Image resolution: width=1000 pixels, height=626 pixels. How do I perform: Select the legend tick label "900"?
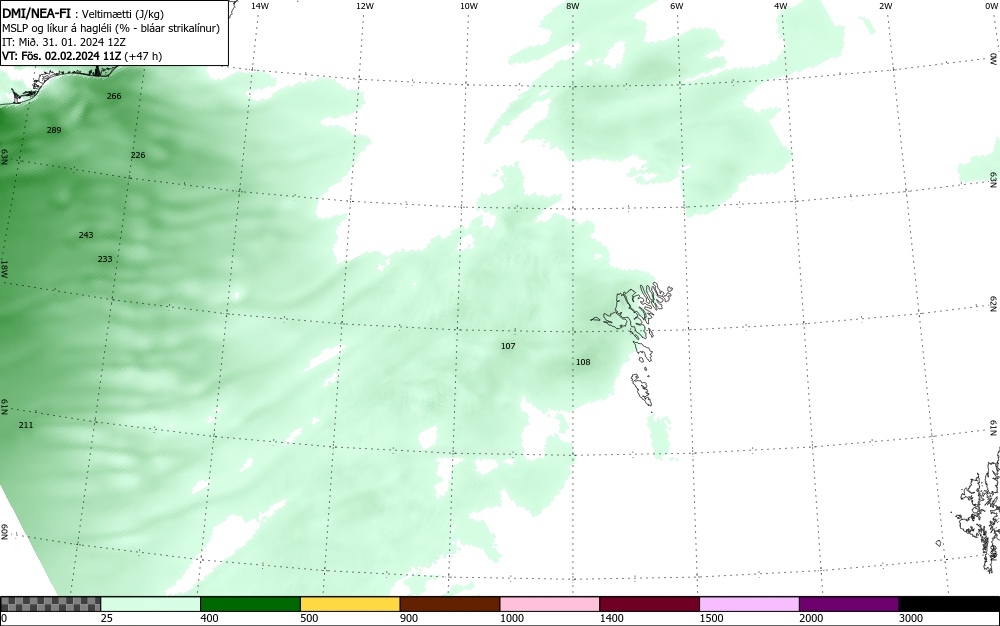409,618
